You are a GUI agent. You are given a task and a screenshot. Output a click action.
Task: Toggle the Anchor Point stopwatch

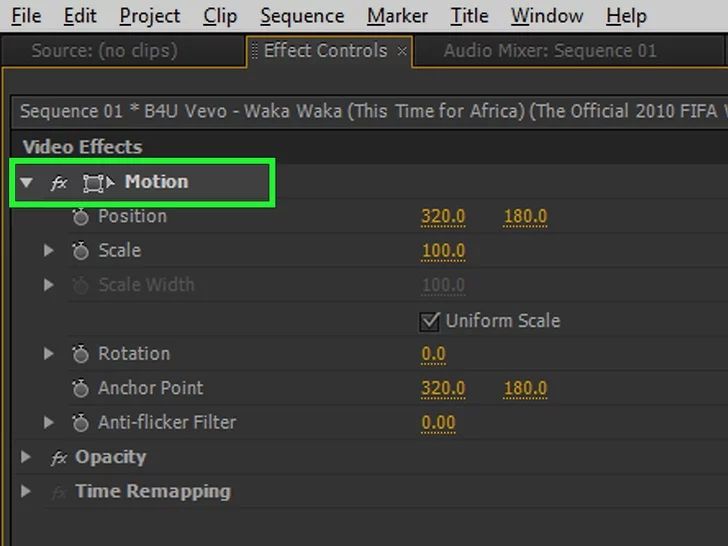click(80, 388)
